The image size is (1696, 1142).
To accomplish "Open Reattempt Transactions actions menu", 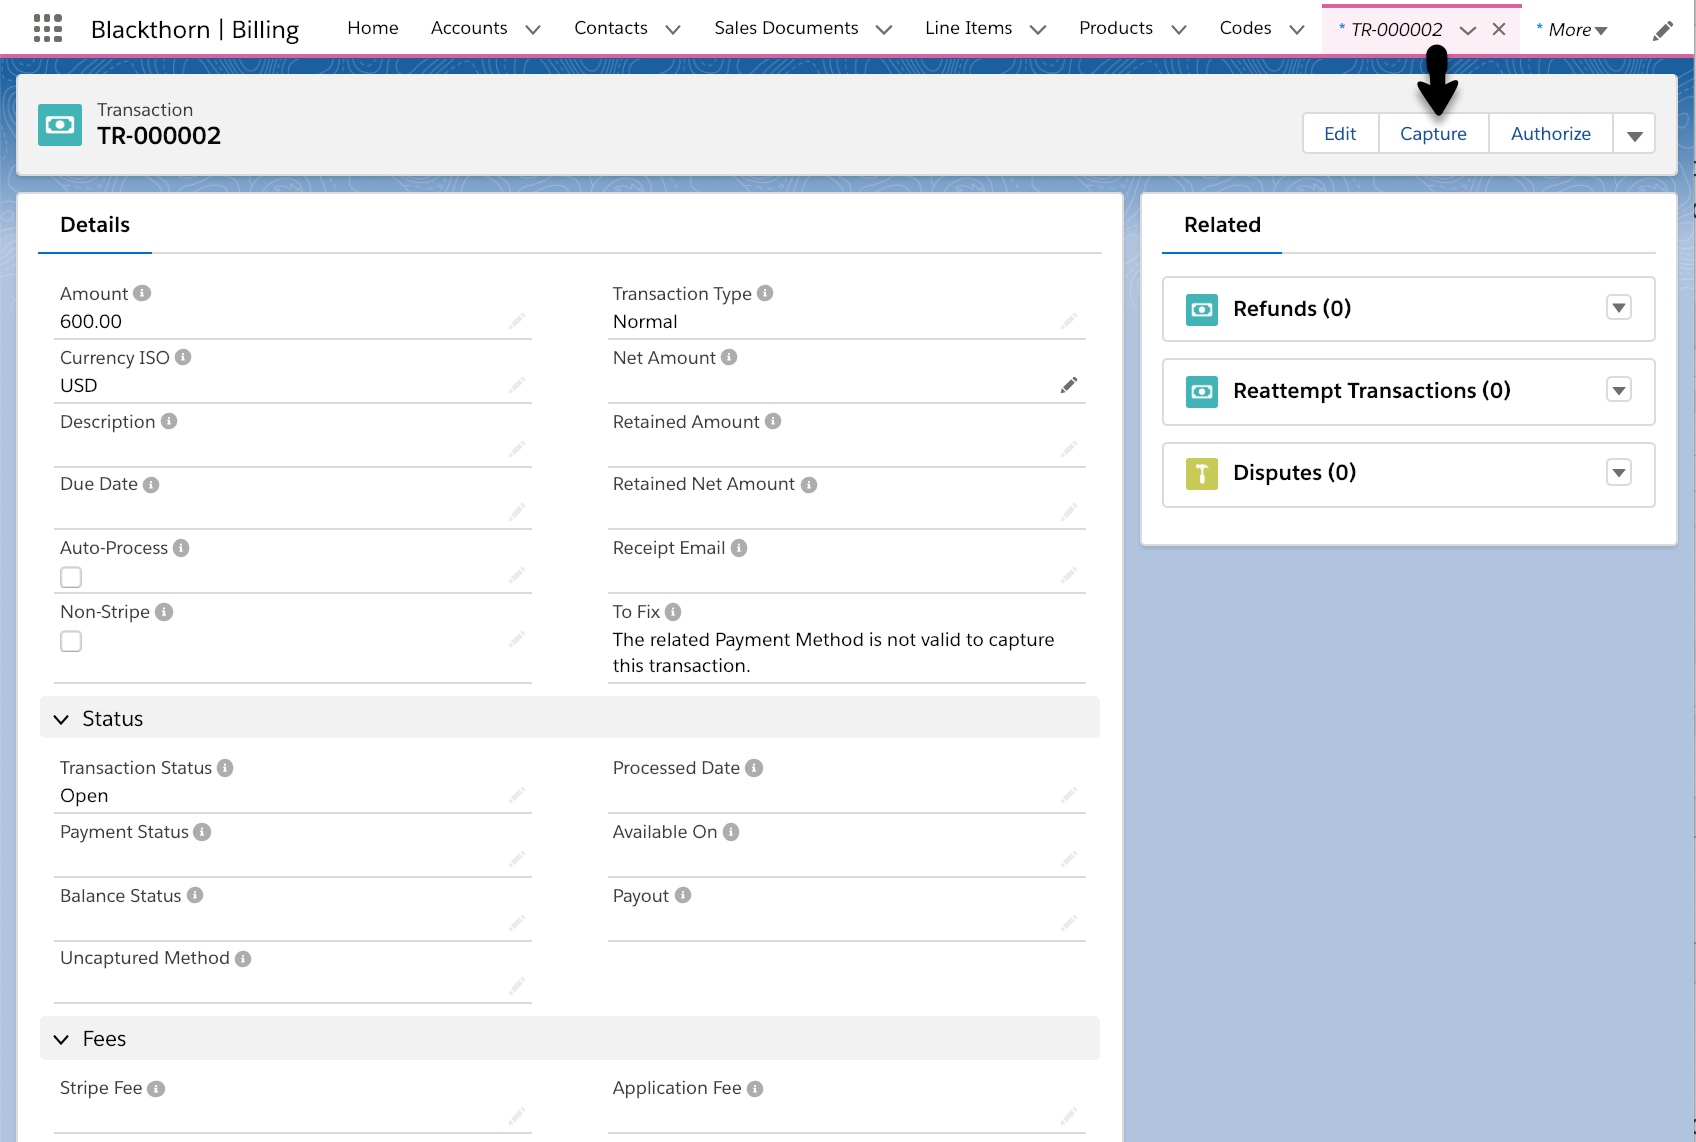I will (1619, 390).
